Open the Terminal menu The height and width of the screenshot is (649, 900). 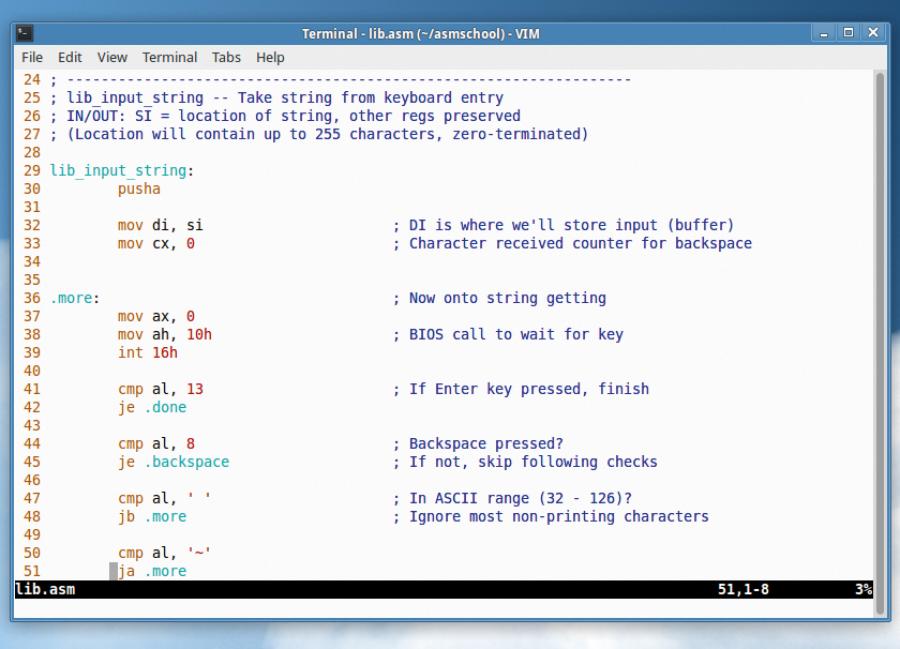169,57
